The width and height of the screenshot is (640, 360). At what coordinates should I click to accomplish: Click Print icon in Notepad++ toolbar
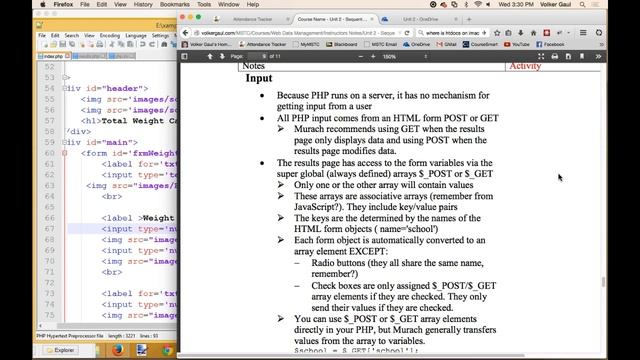[x=99, y=44]
